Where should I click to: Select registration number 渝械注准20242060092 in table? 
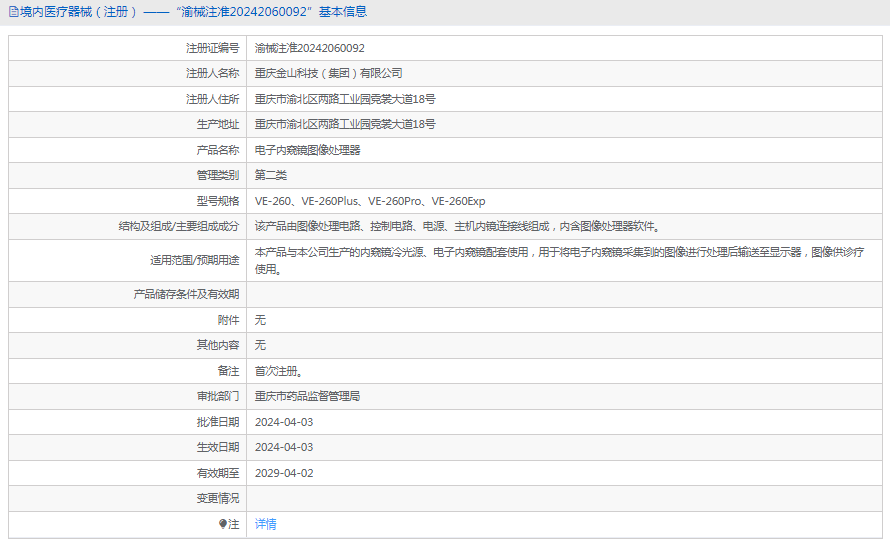click(x=310, y=48)
